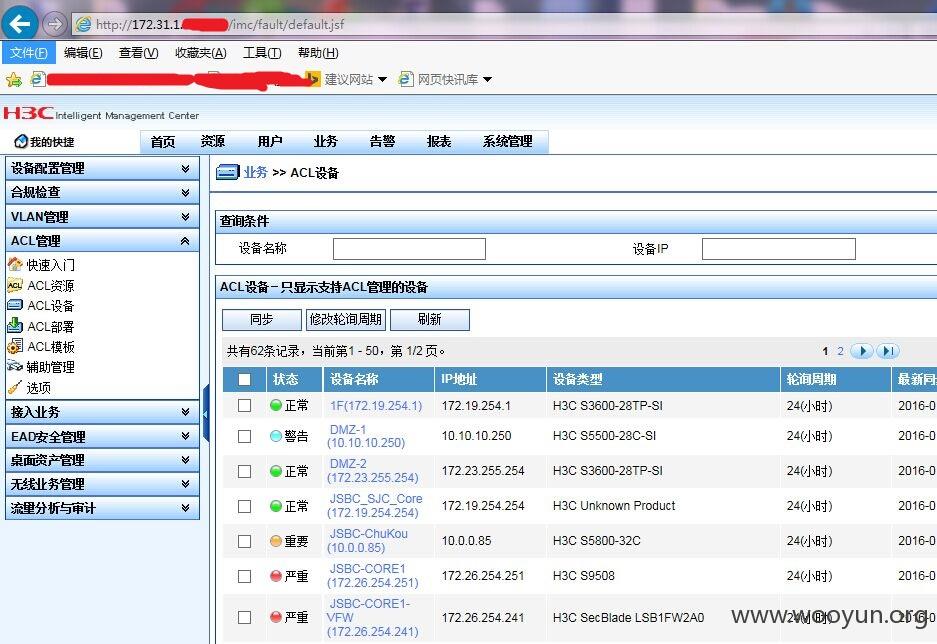
Task: Check the JSBC_SJC_Core row checkbox
Action: point(244,506)
